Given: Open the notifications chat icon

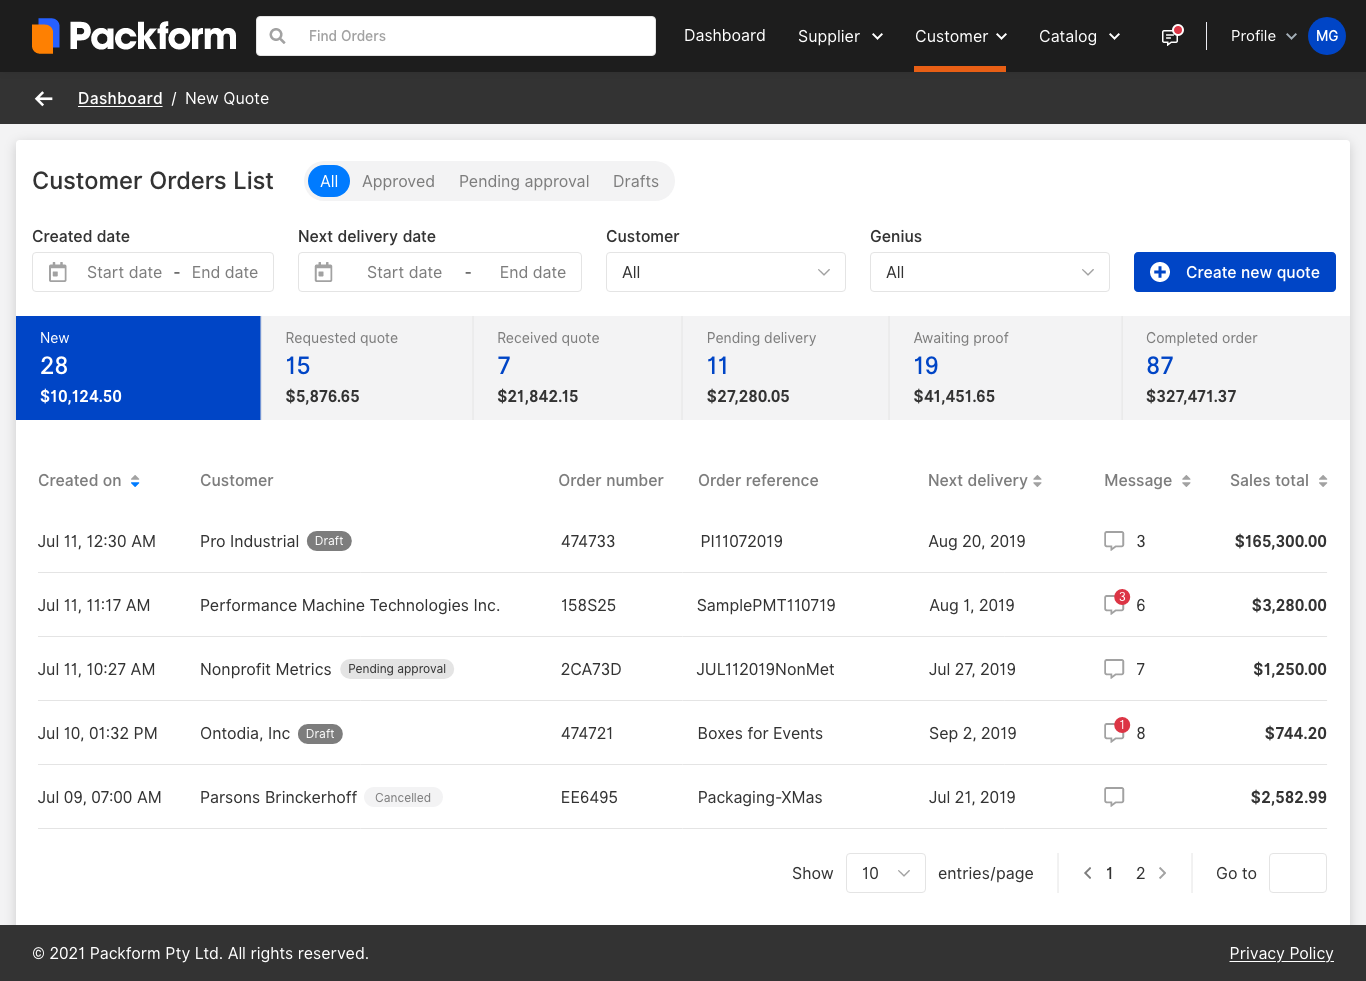Looking at the screenshot, I should [x=1171, y=36].
